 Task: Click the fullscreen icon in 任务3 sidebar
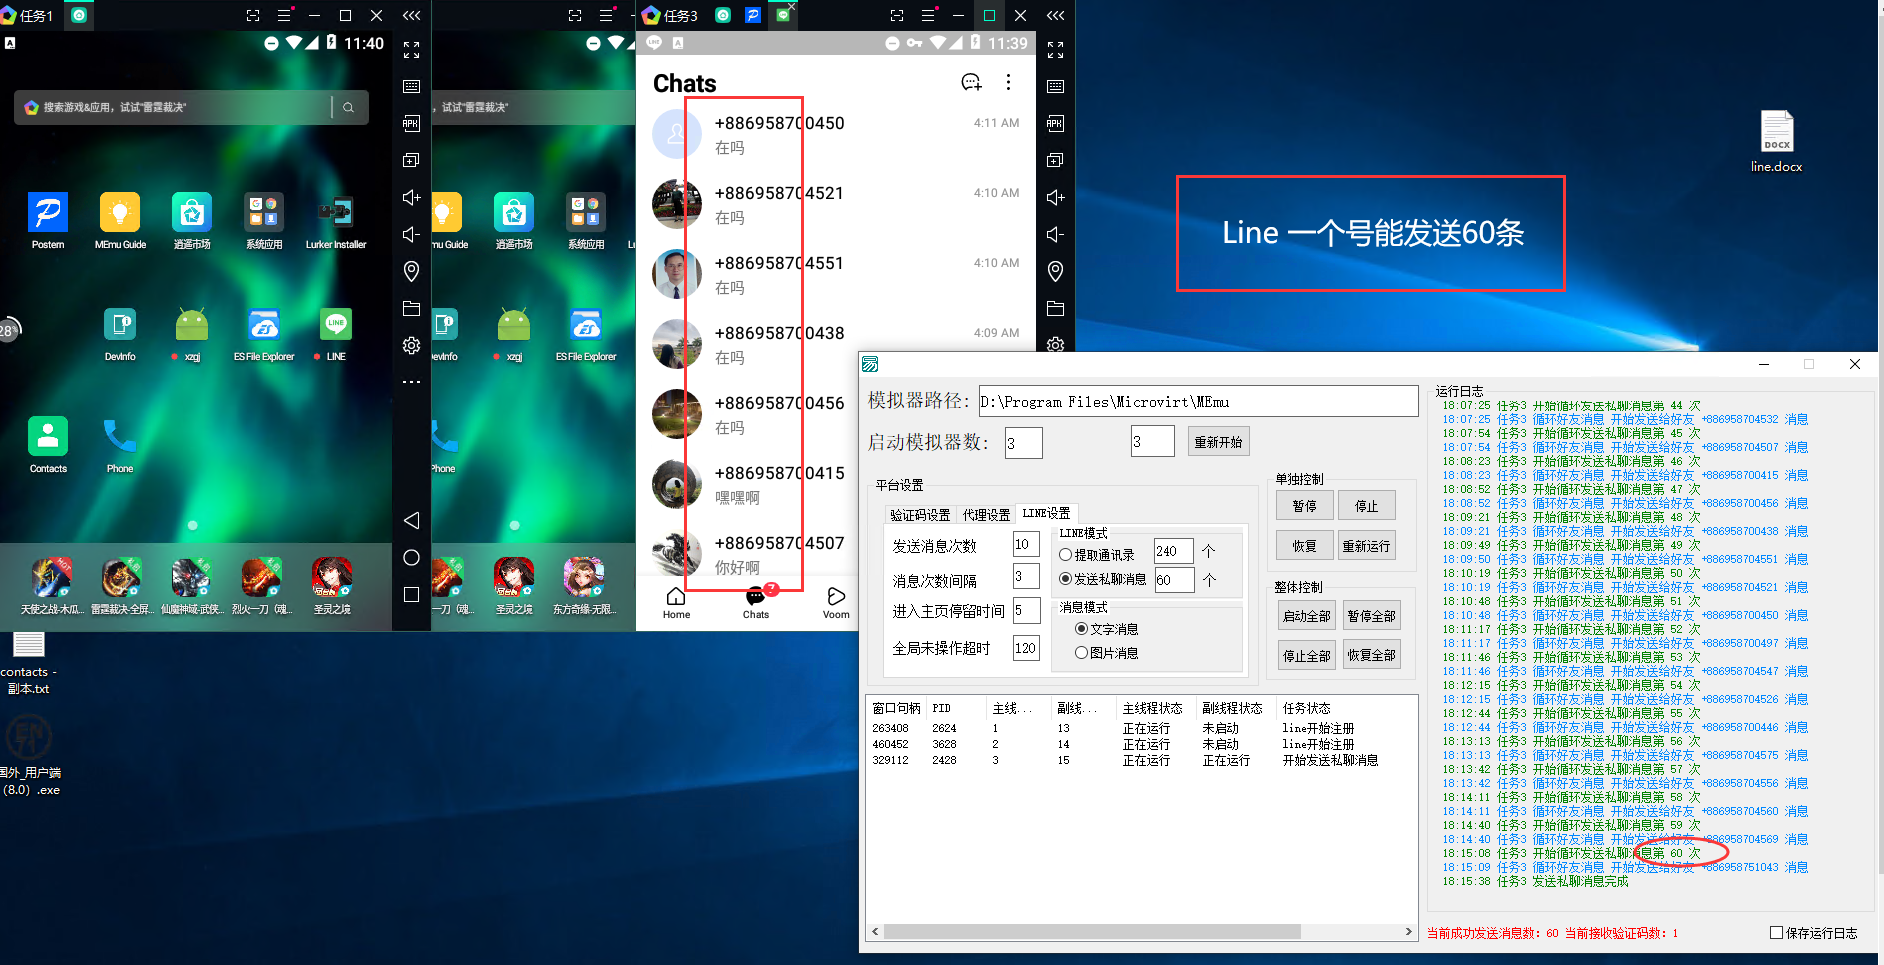coord(1055,49)
